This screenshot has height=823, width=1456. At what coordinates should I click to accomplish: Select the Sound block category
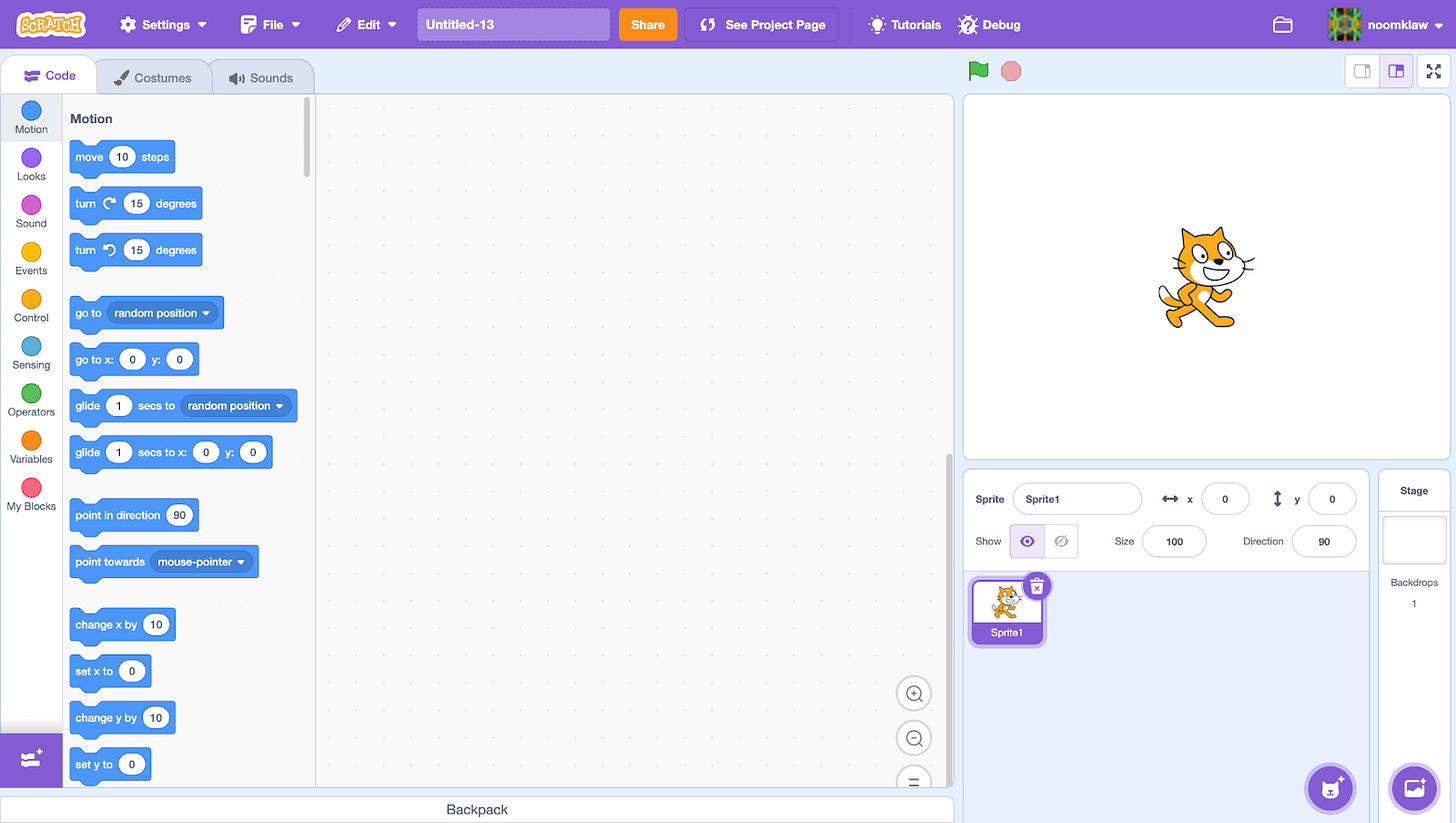tap(31, 212)
